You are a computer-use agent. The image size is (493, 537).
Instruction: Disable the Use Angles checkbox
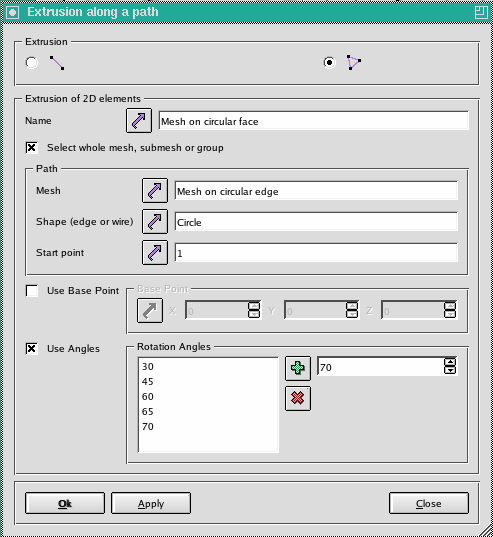coord(31,349)
